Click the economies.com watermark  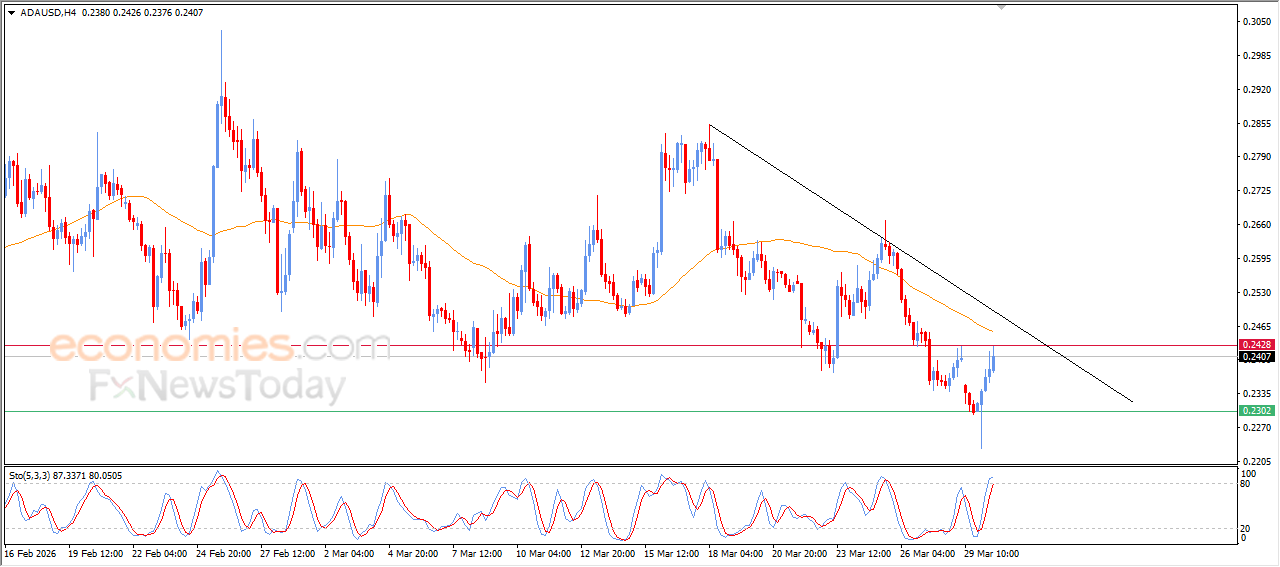click(x=220, y=347)
